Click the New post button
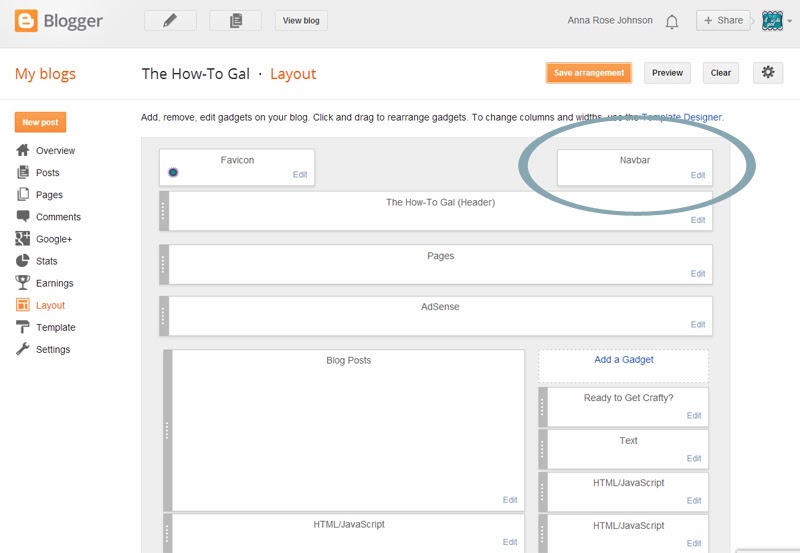 pyautogui.click(x=40, y=122)
